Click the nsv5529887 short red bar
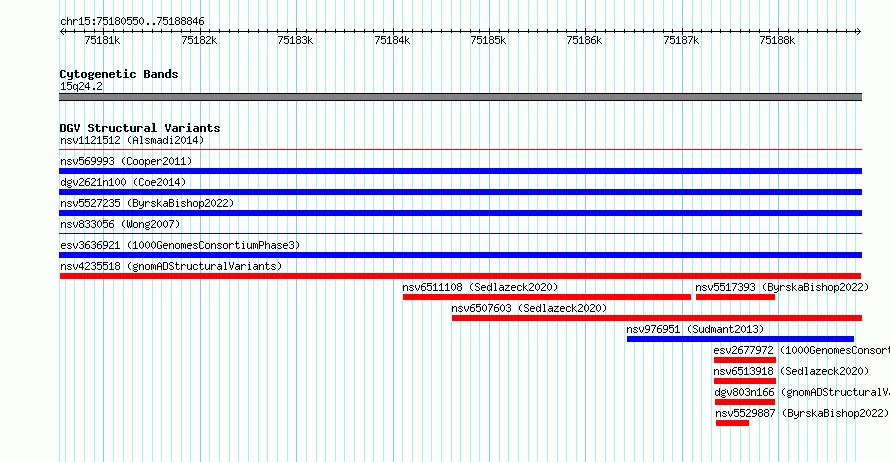Image resolution: width=890 pixels, height=462 pixels. pos(732,423)
